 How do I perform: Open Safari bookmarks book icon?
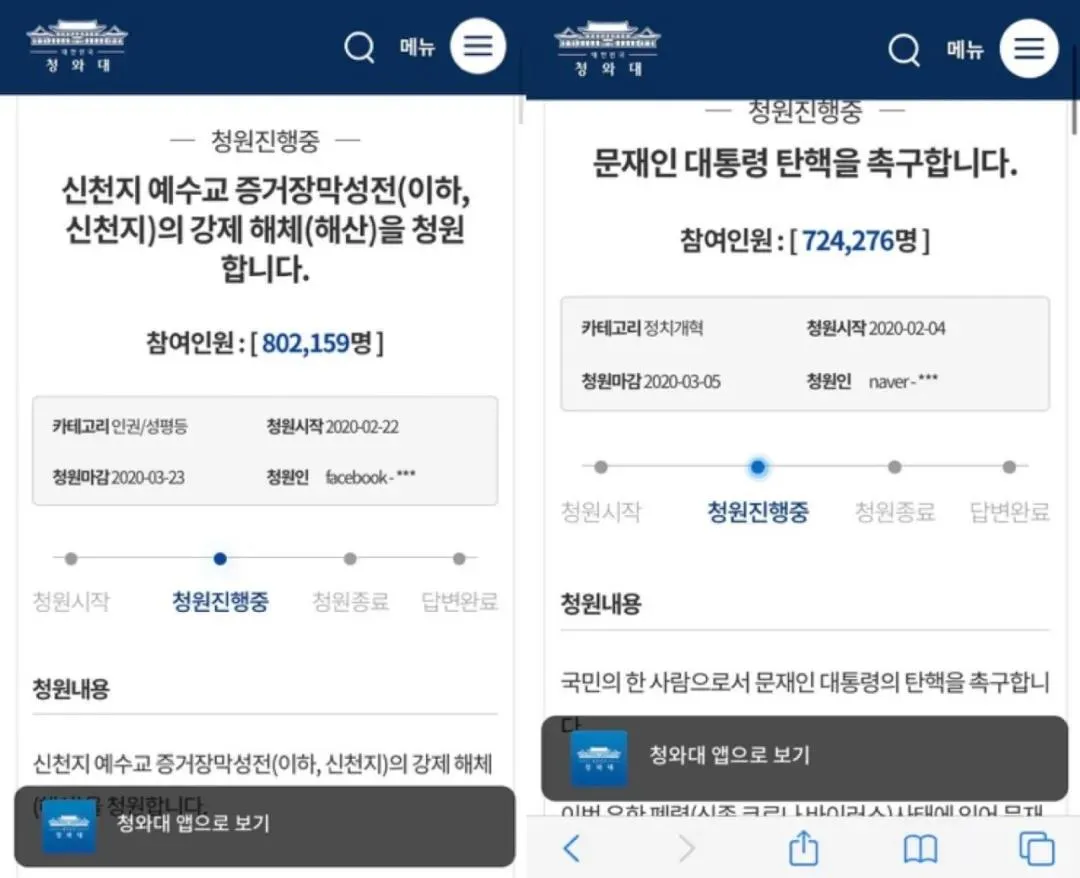[x=920, y=849]
